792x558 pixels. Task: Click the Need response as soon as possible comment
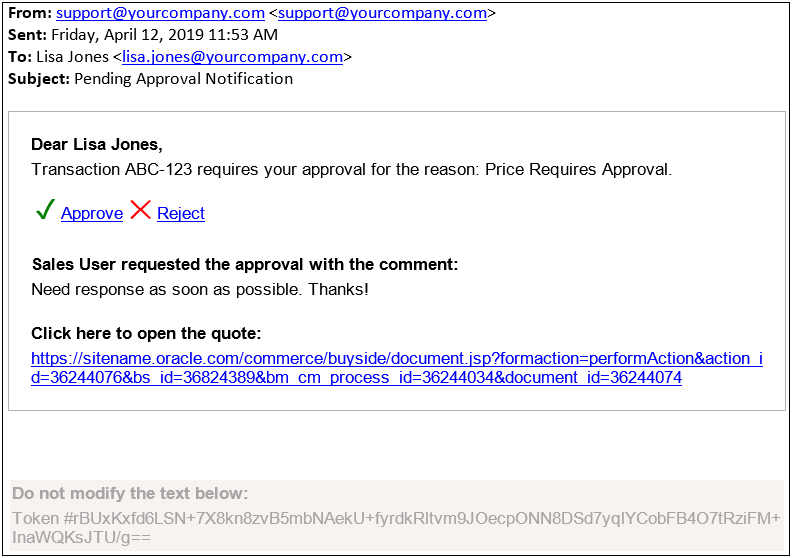[x=200, y=290]
